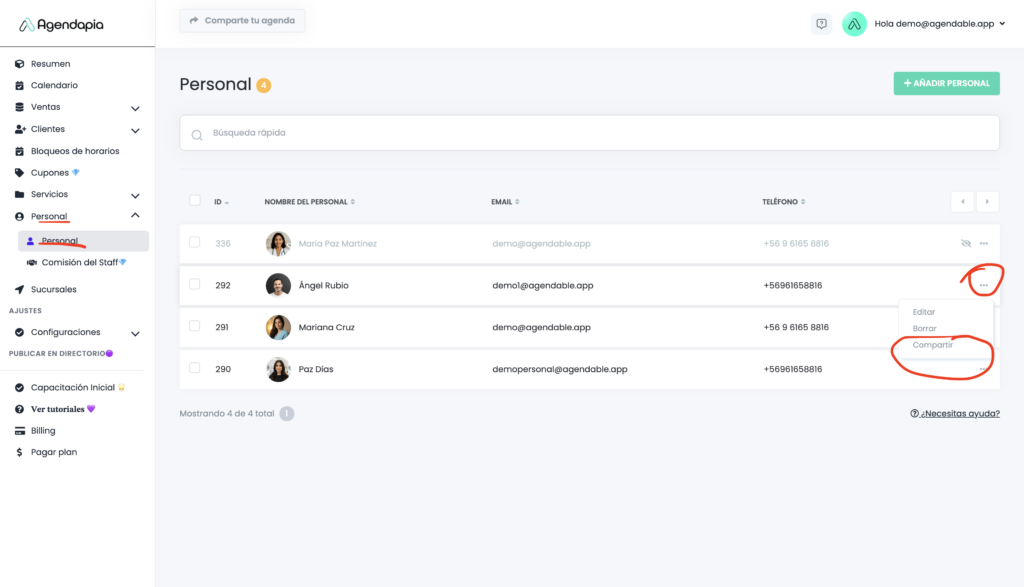Toggle hidden-eye icon for María Paz Martínez

pos(965,243)
